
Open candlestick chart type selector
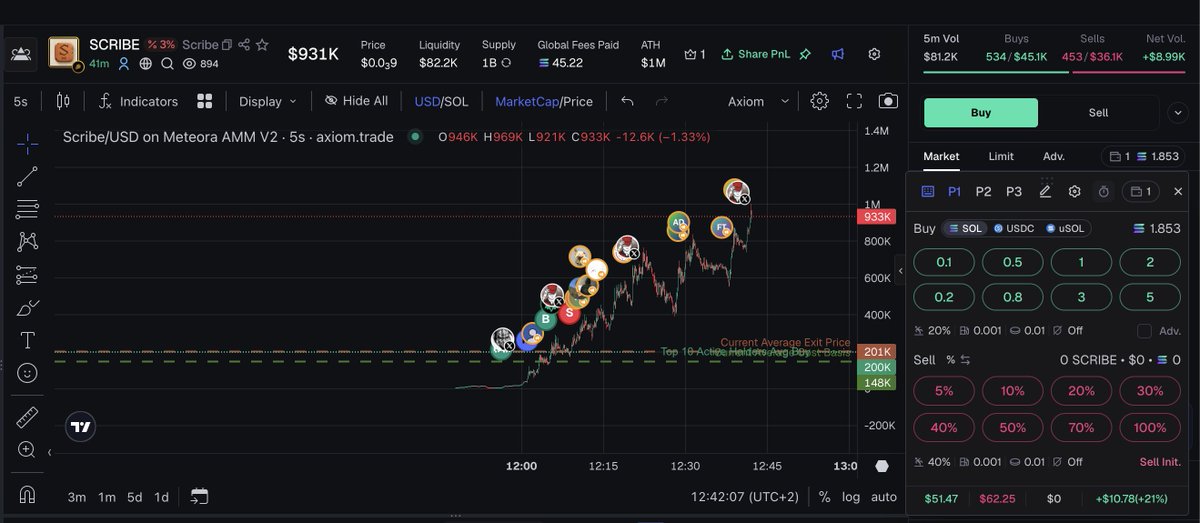click(x=64, y=101)
